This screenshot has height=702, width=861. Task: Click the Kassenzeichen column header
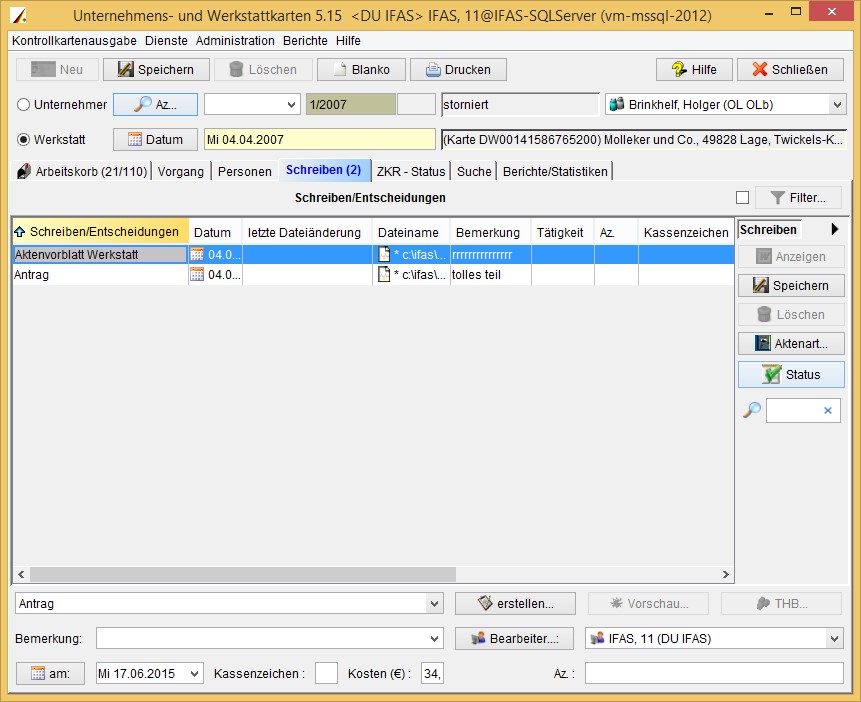click(686, 232)
